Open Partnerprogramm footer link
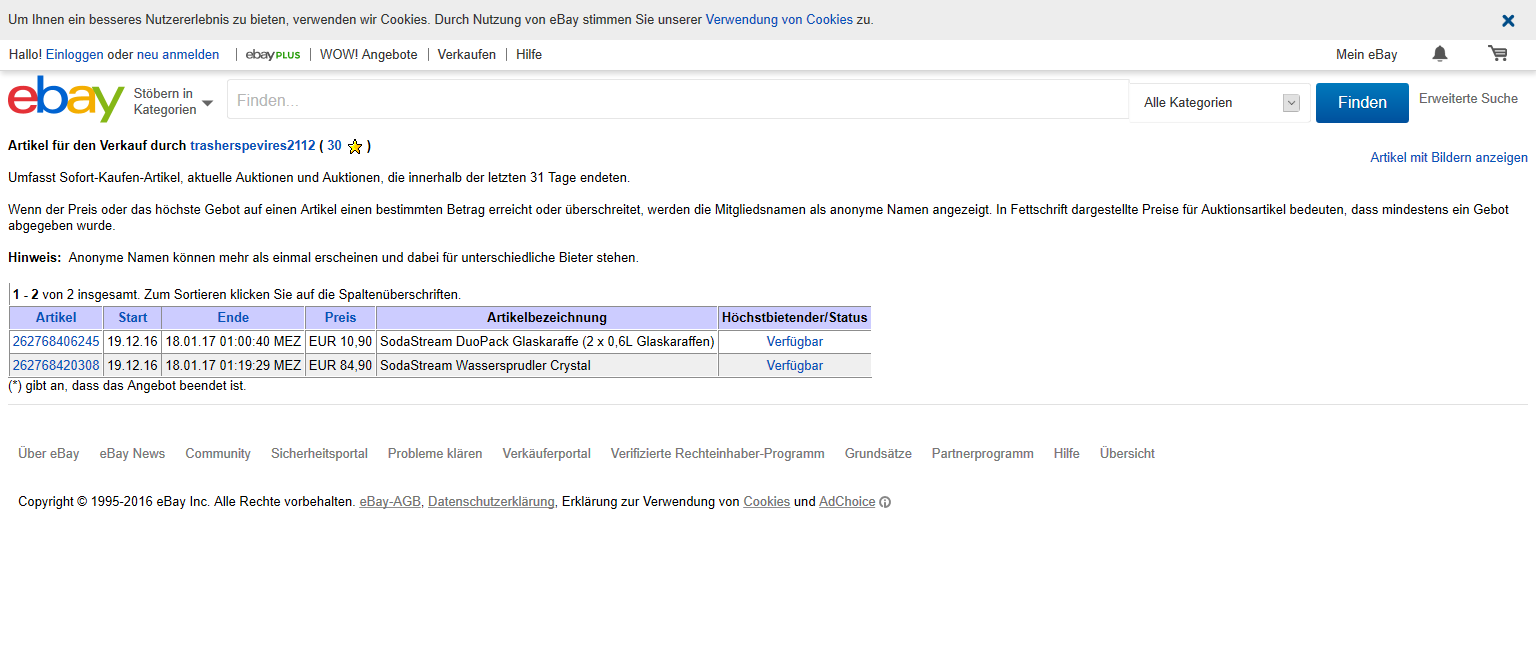This screenshot has height=654, width=1536. pyautogui.click(x=983, y=454)
